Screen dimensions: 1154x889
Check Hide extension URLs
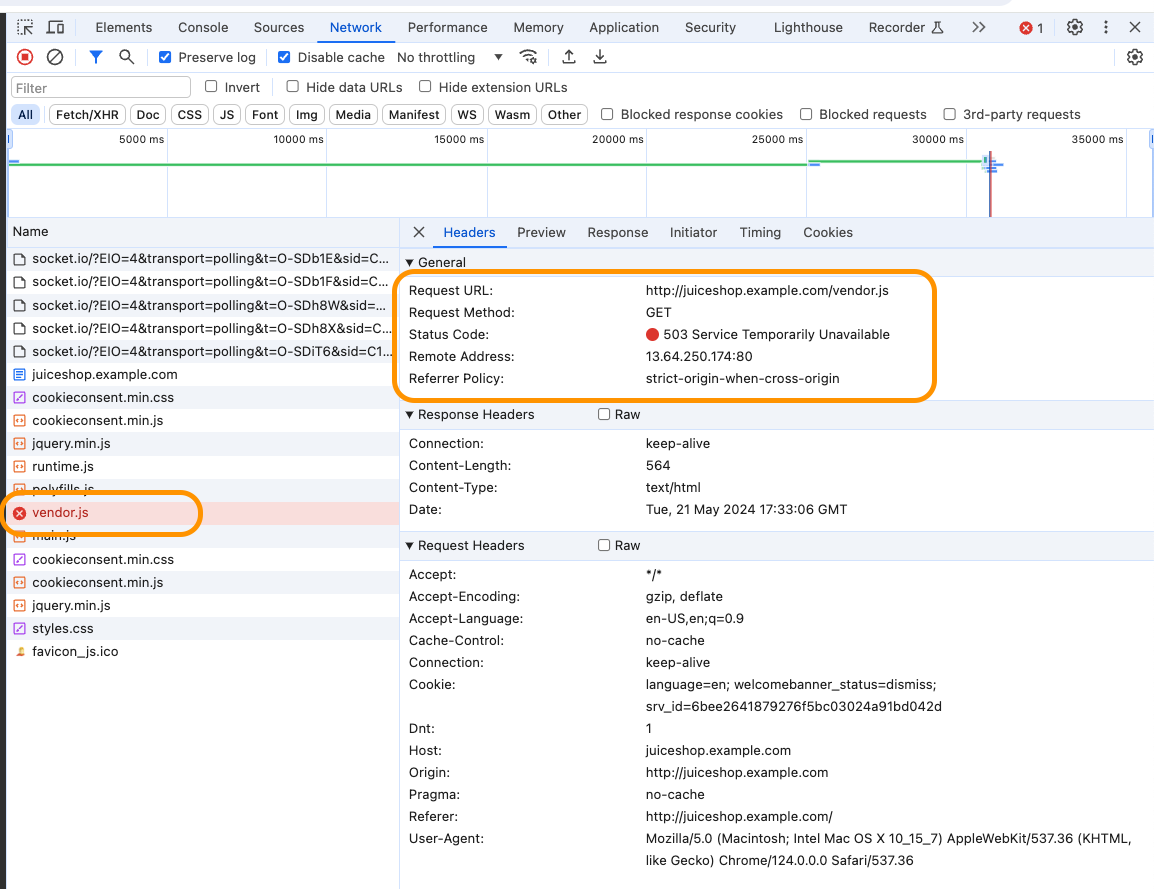[x=425, y=87]
